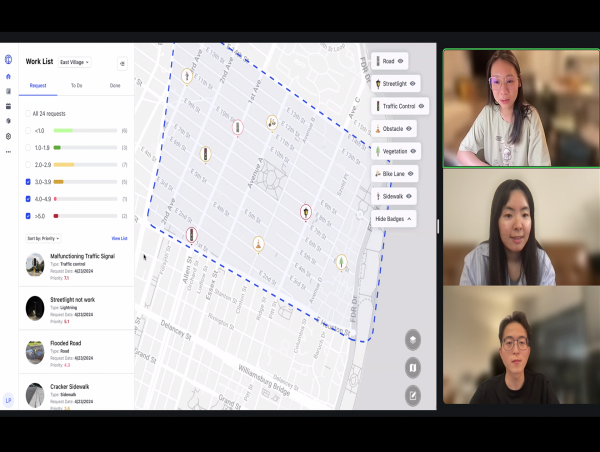
Task: Open the document list icon in sidebar
Action: [x=8, y=91]
